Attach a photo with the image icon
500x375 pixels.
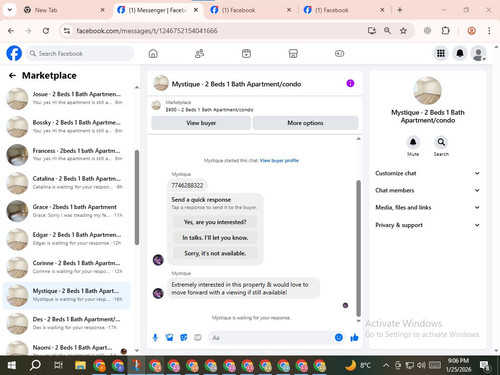click(170, 338)
